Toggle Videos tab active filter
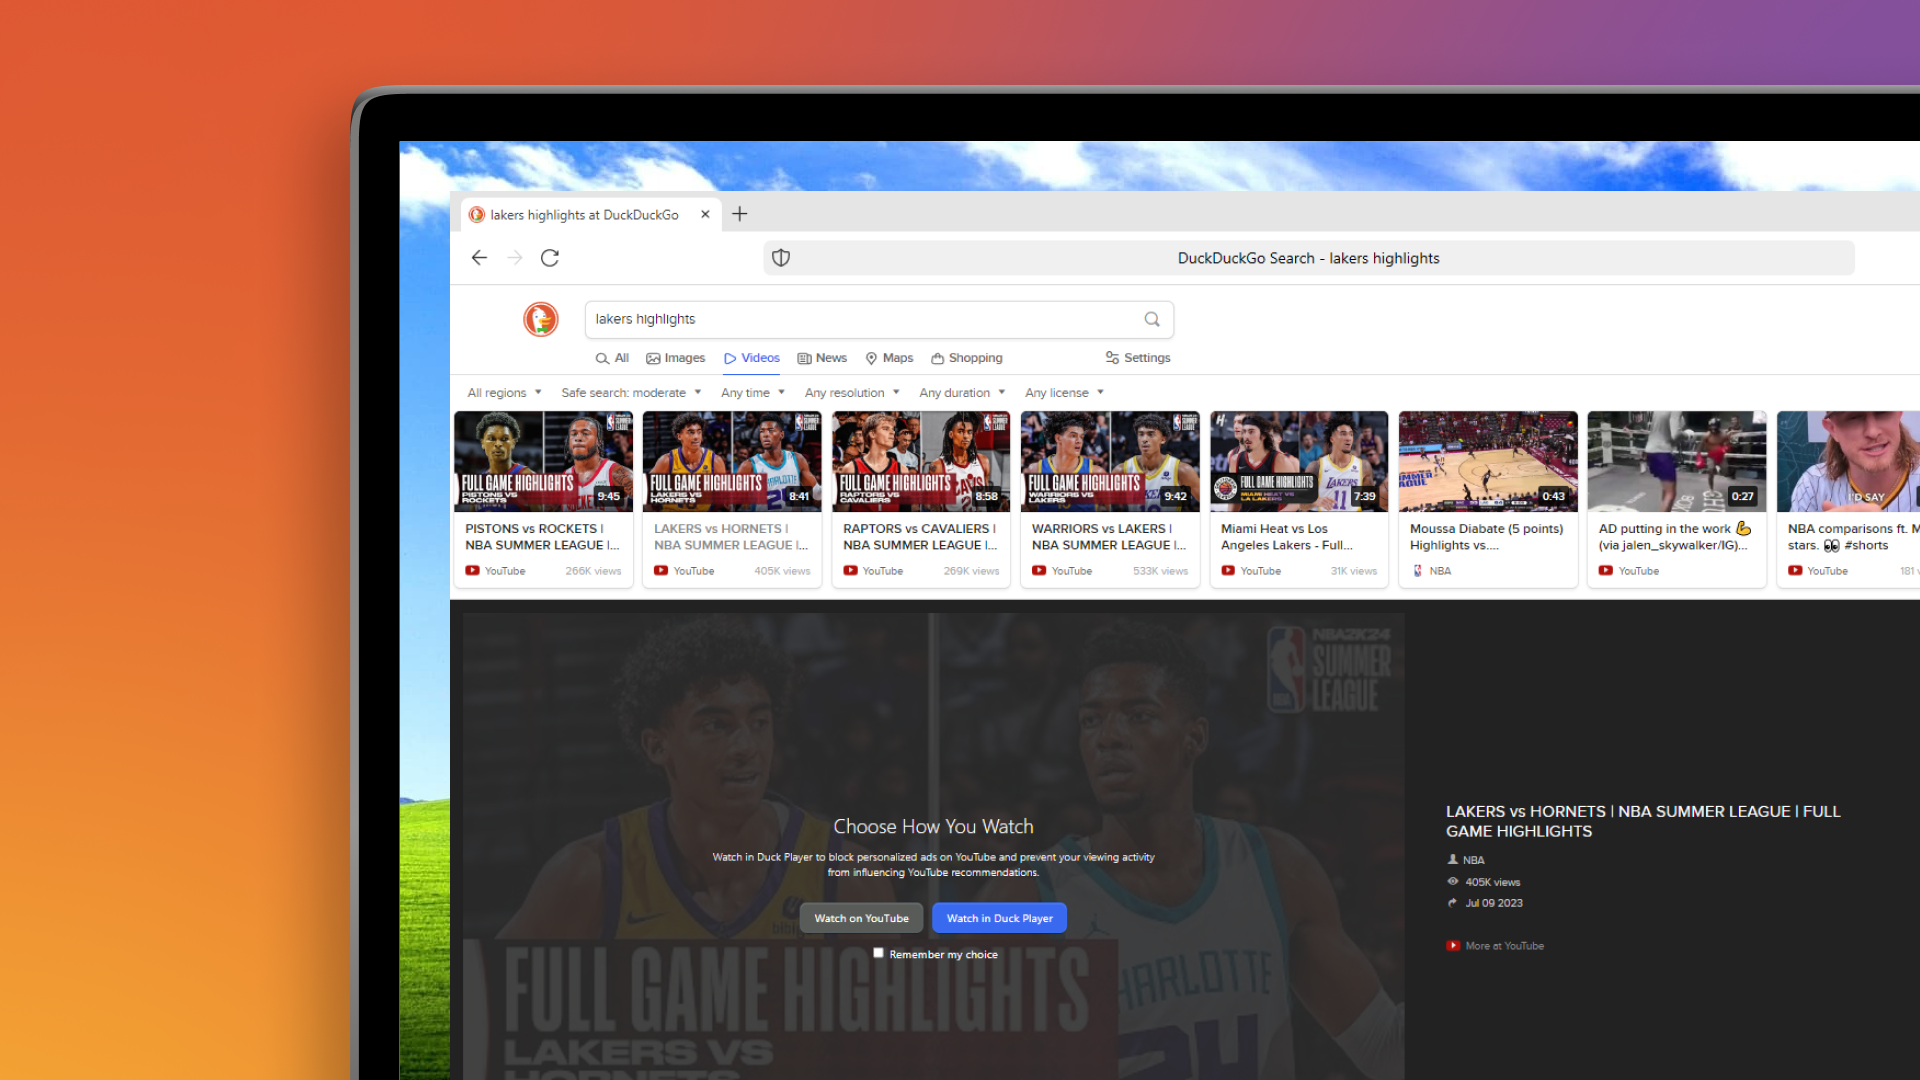The image size is (1920, 1080). [752, 357]
